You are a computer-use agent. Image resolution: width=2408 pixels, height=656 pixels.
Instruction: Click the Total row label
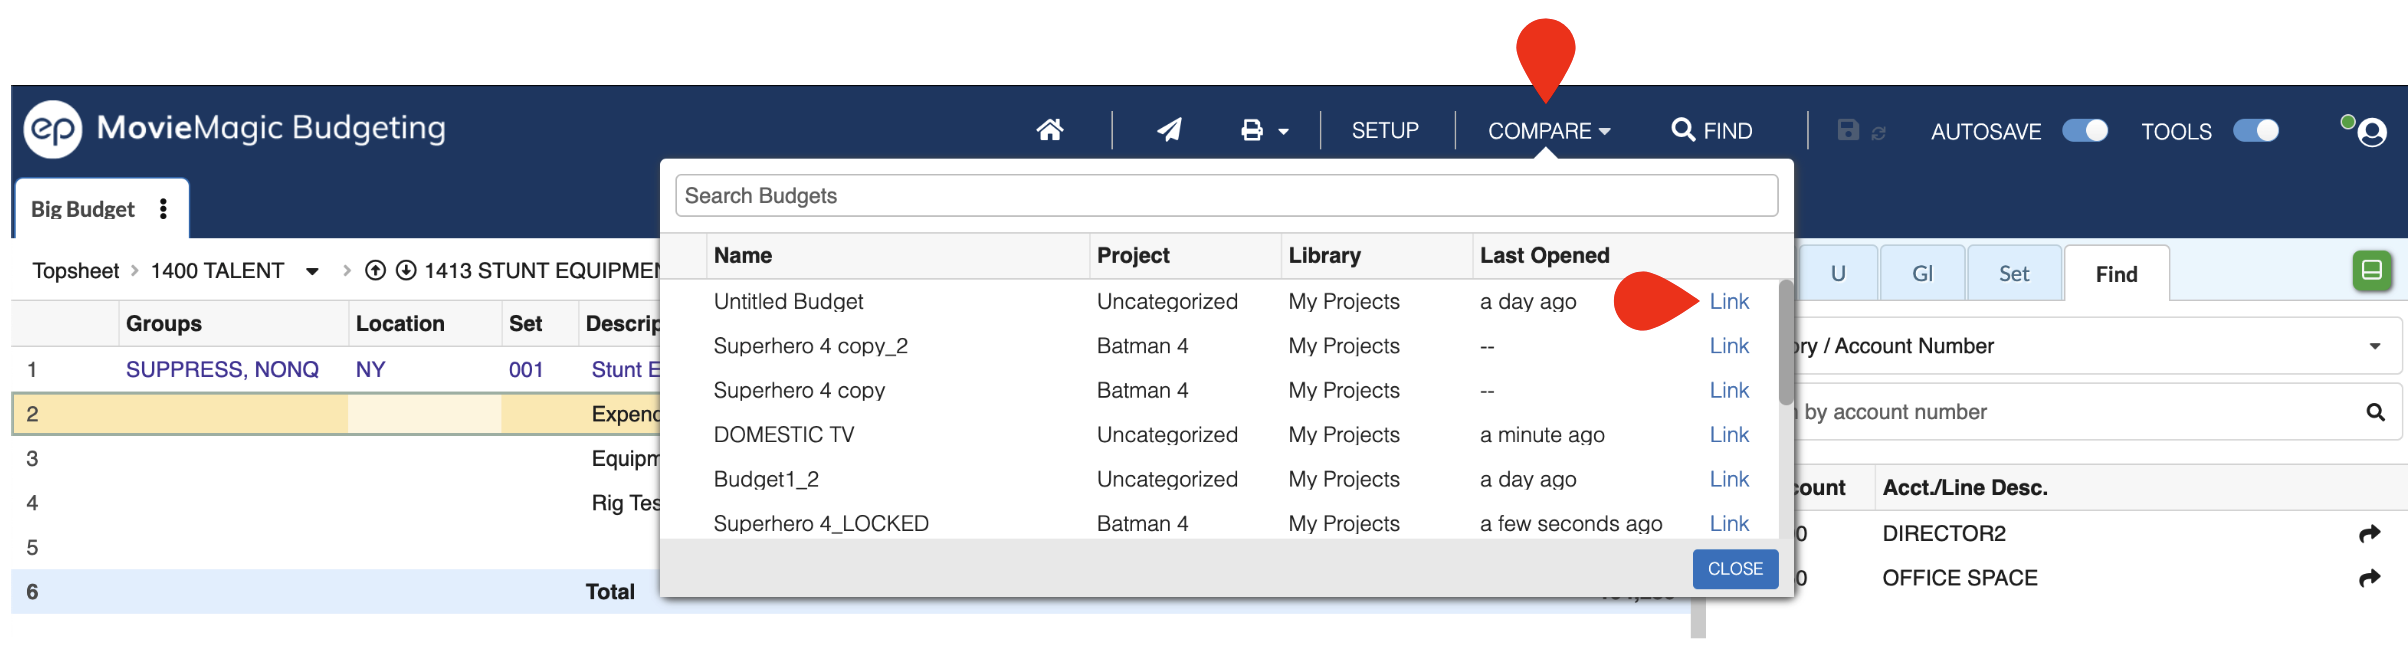point(610,591)
